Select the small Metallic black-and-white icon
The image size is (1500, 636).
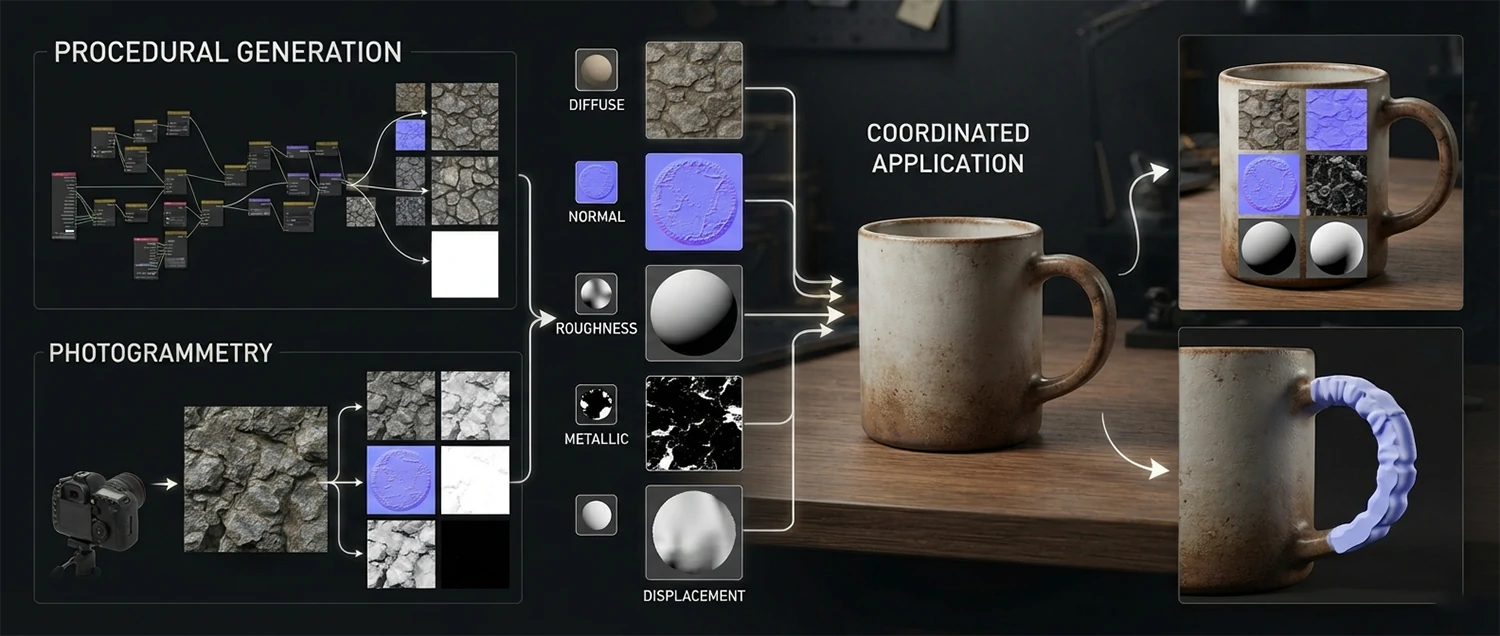click(x=596, y=404)
